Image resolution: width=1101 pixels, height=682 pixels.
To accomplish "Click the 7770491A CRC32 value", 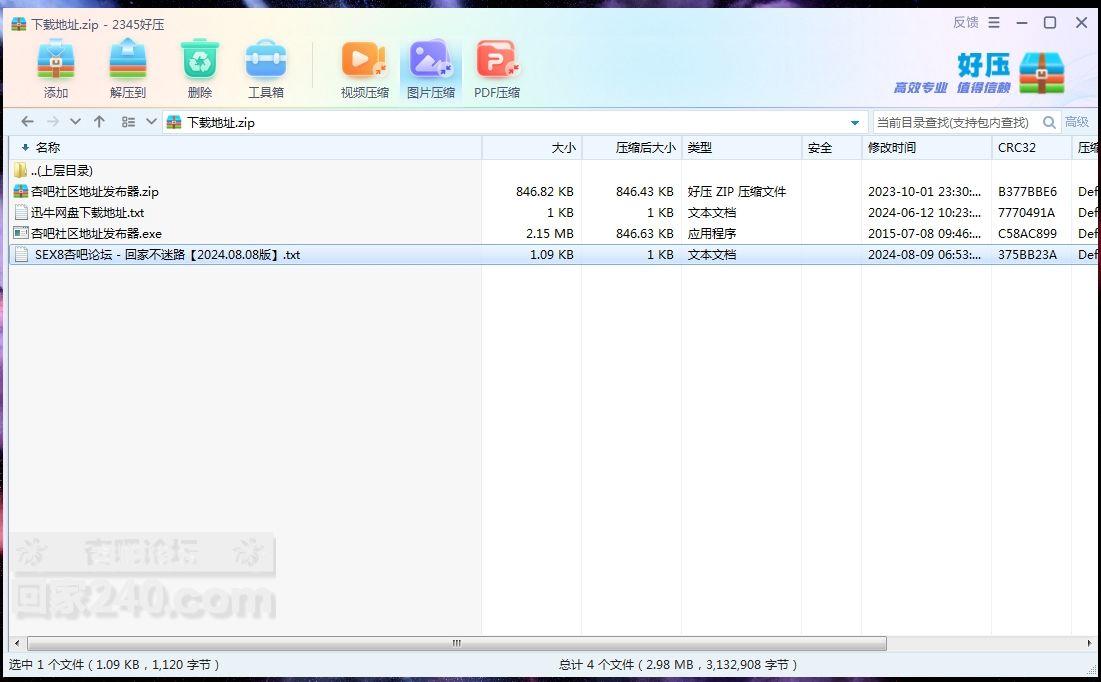I will (1026, 212).
